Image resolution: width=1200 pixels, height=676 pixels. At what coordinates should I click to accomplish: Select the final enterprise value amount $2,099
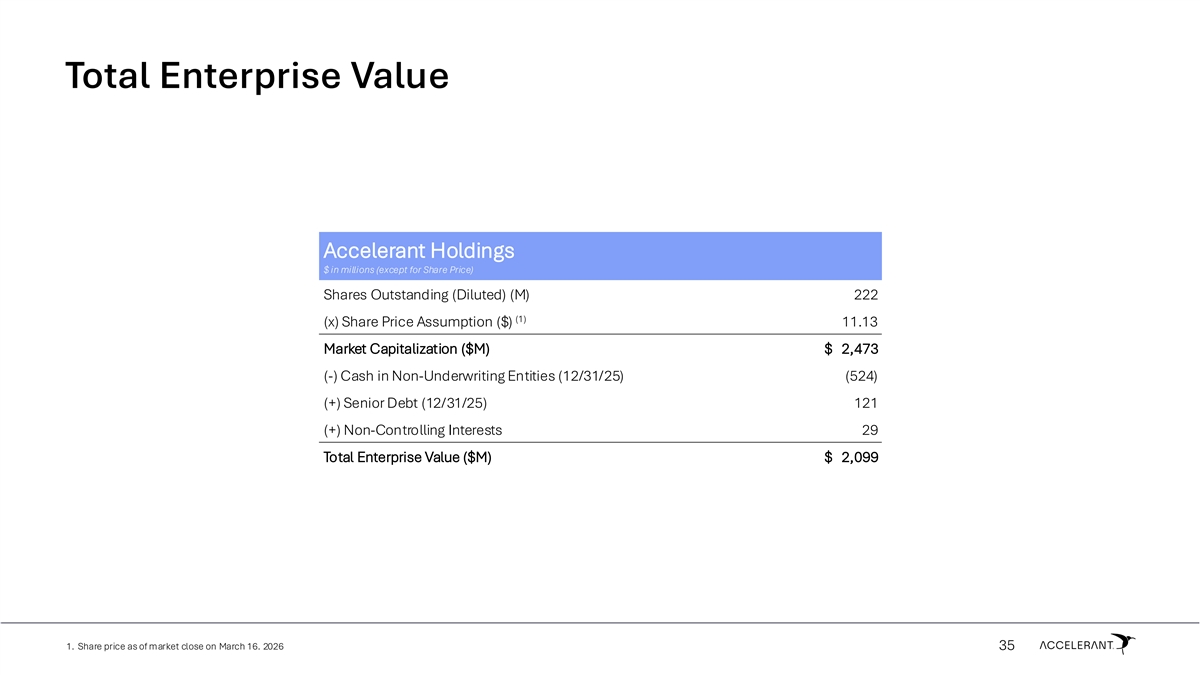tap(851, 458)
